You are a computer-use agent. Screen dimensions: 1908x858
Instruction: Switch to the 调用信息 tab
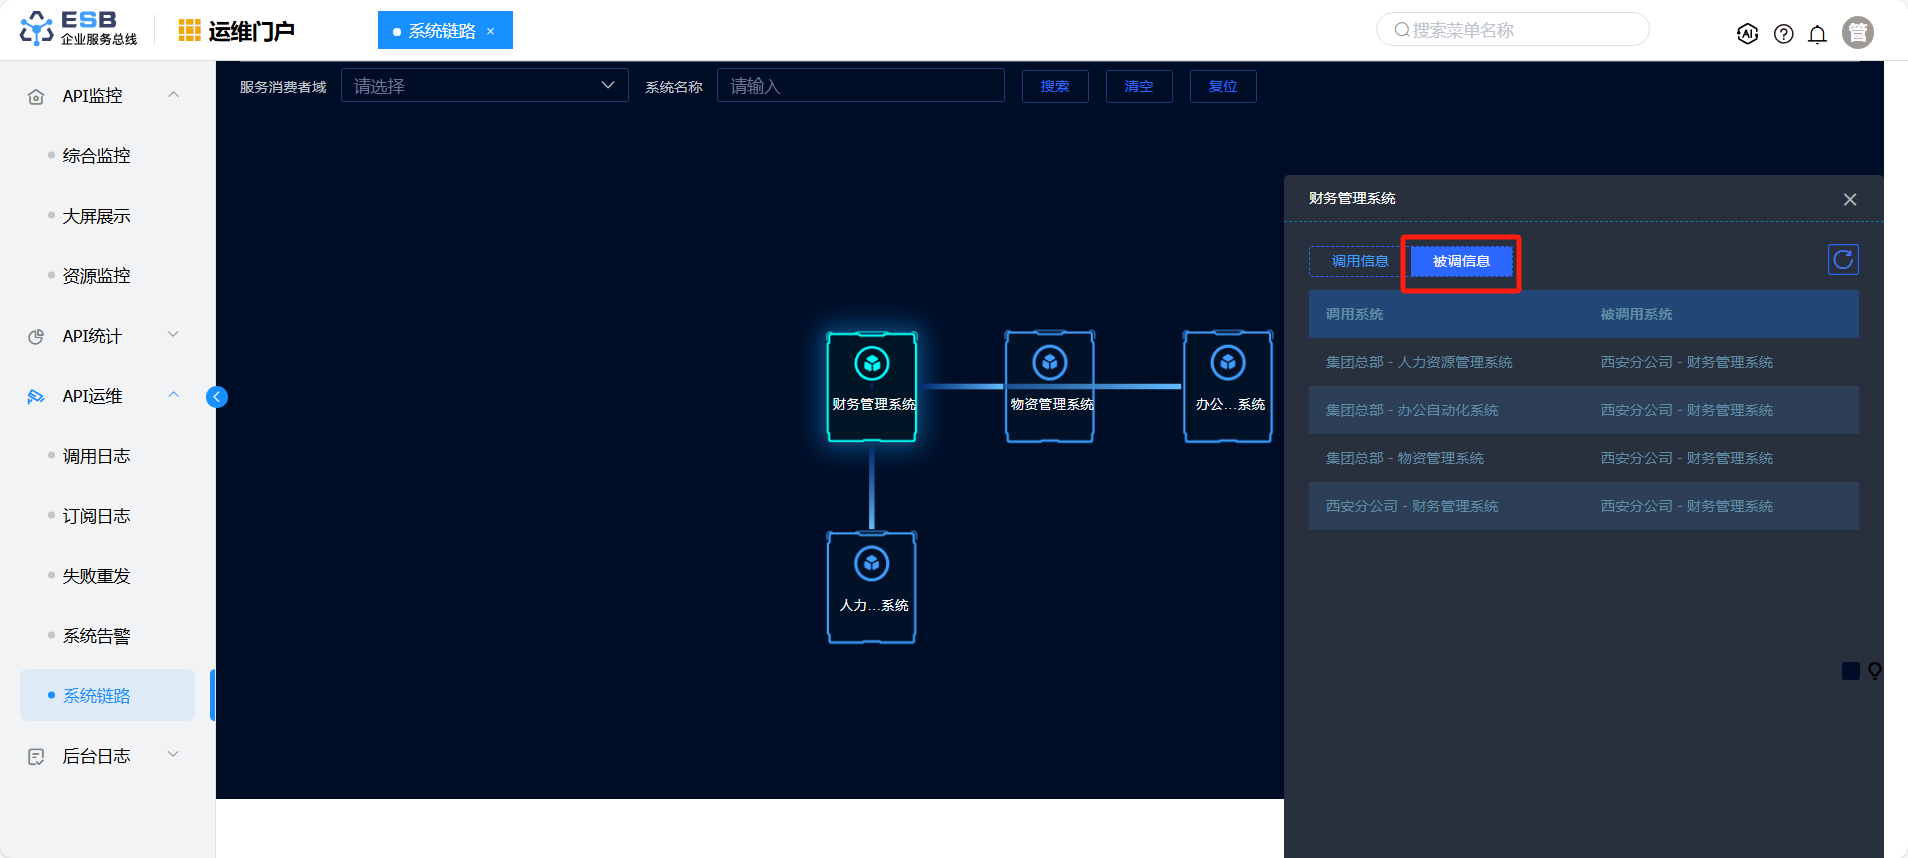pyautogui.click(x=1359, y=261)
